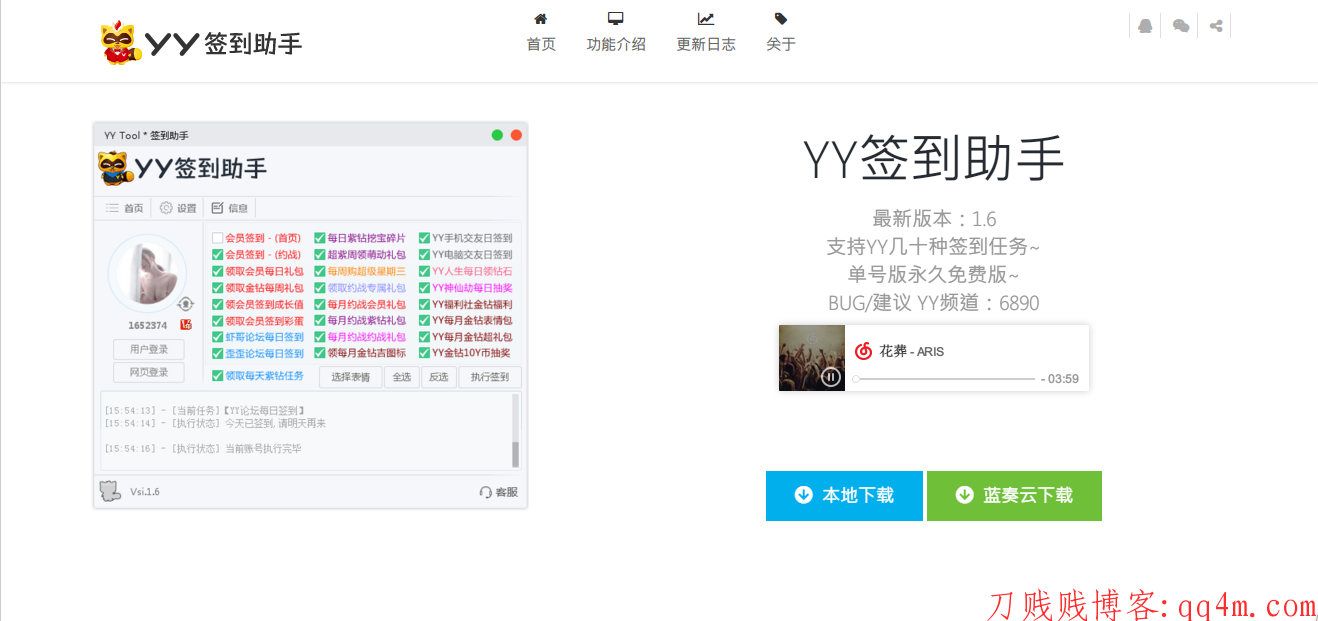
Task: Click the red window dot in app
Action: (x=516, y=135)
